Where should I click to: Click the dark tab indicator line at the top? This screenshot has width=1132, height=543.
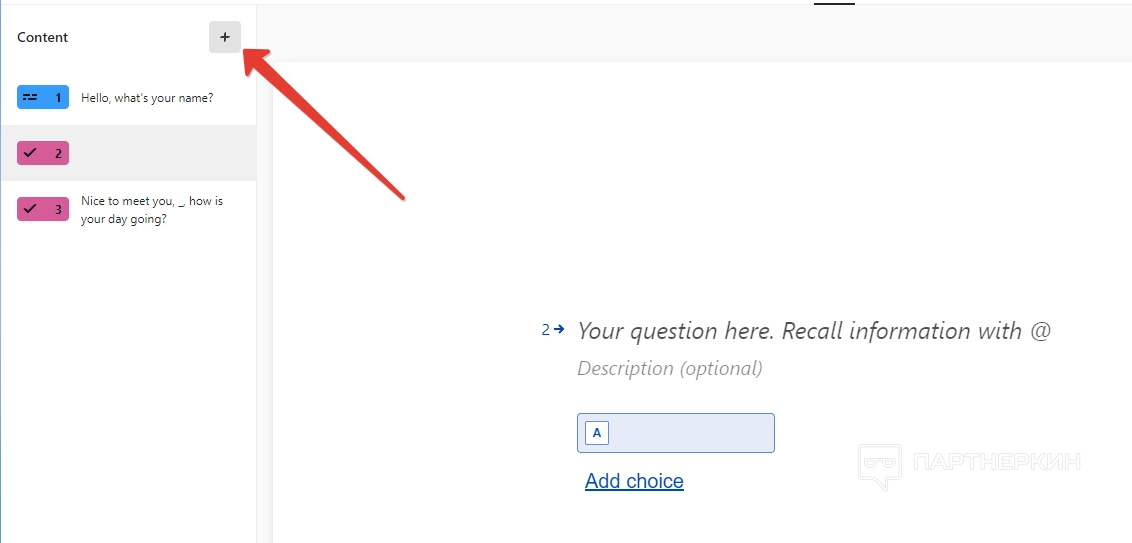click(x=834, y=4)
